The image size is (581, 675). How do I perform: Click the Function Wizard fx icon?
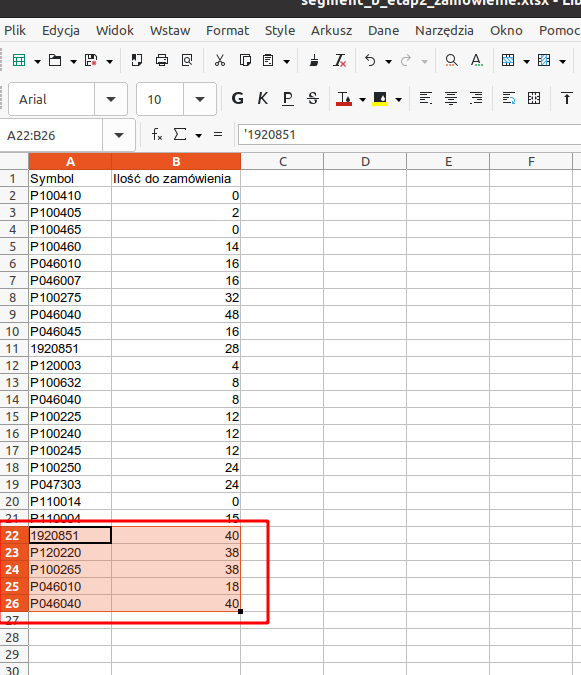(157, 135)
